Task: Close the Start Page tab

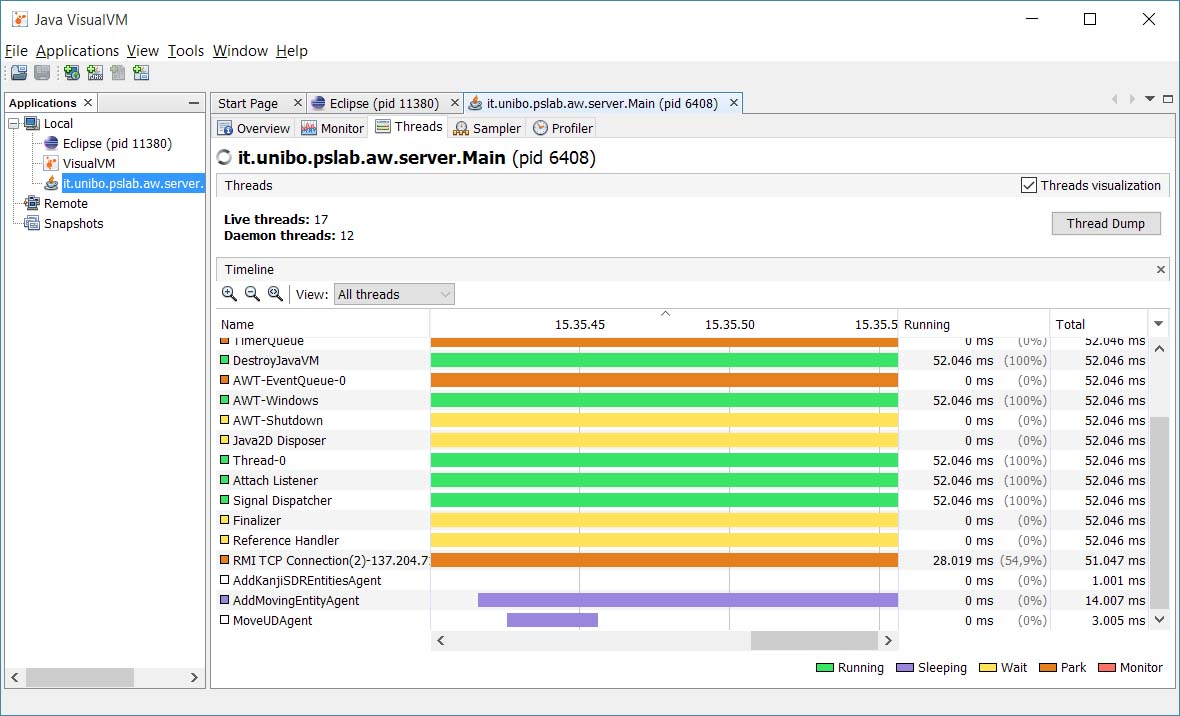Action: (297, 102)
